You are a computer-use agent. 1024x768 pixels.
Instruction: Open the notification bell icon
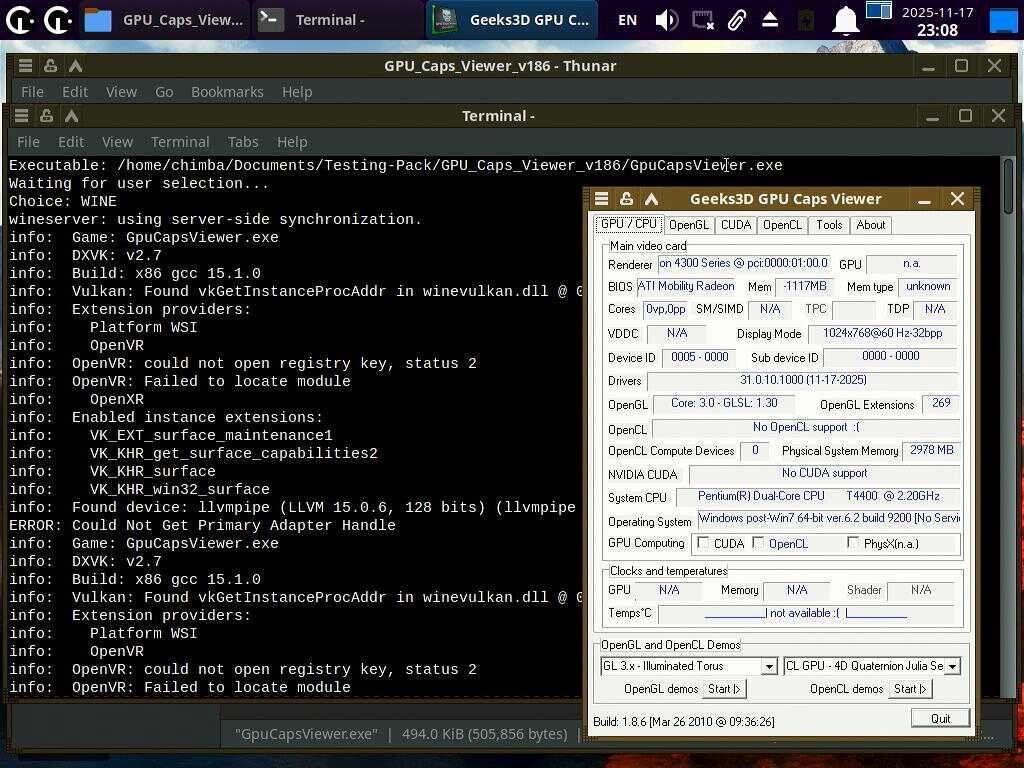(x=845, y=20)
